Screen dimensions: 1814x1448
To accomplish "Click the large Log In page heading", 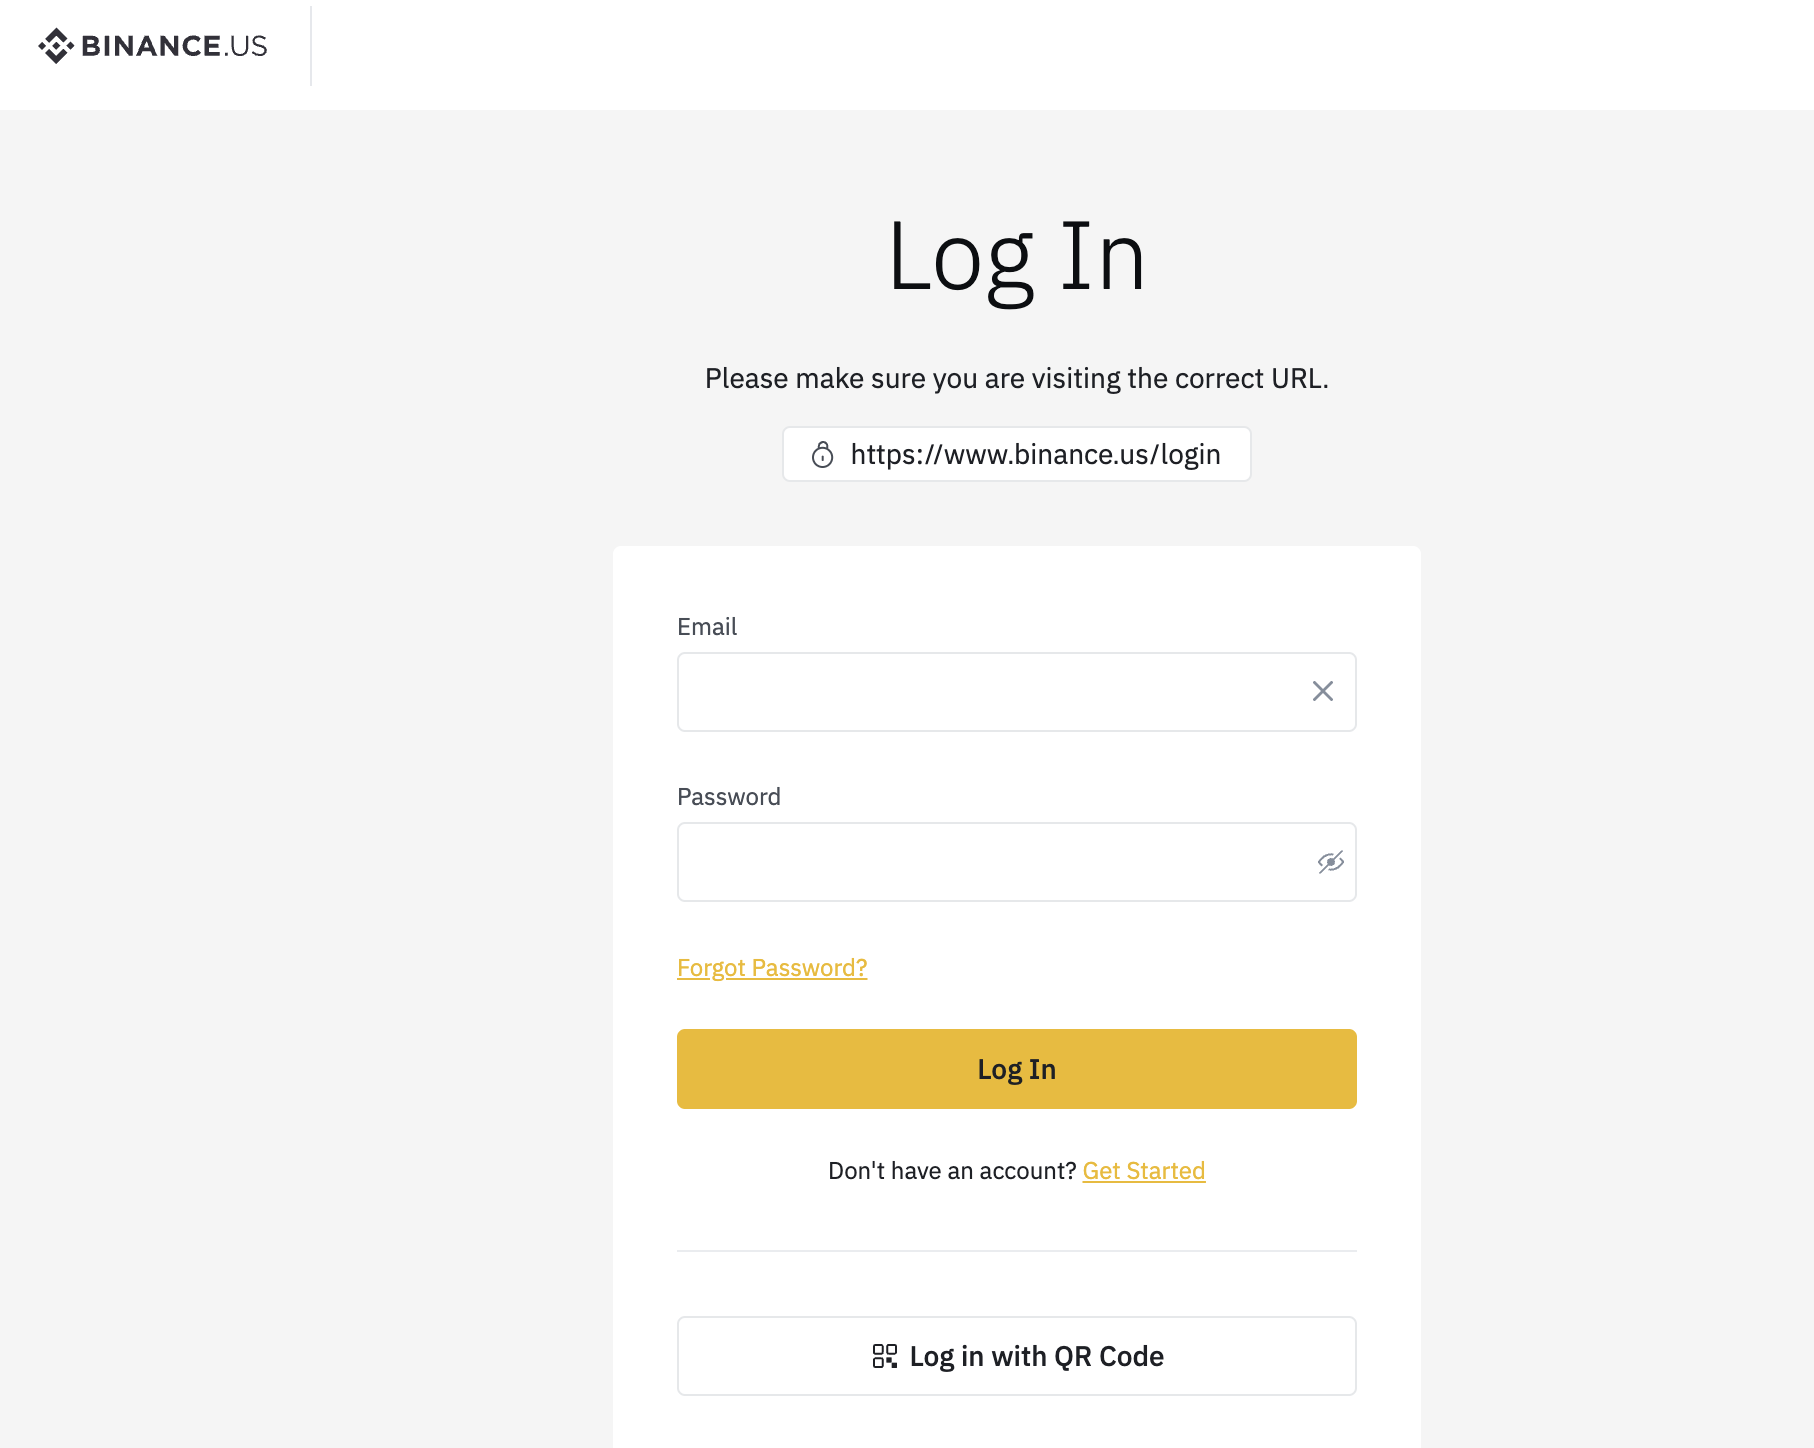I will point(1016,258).
